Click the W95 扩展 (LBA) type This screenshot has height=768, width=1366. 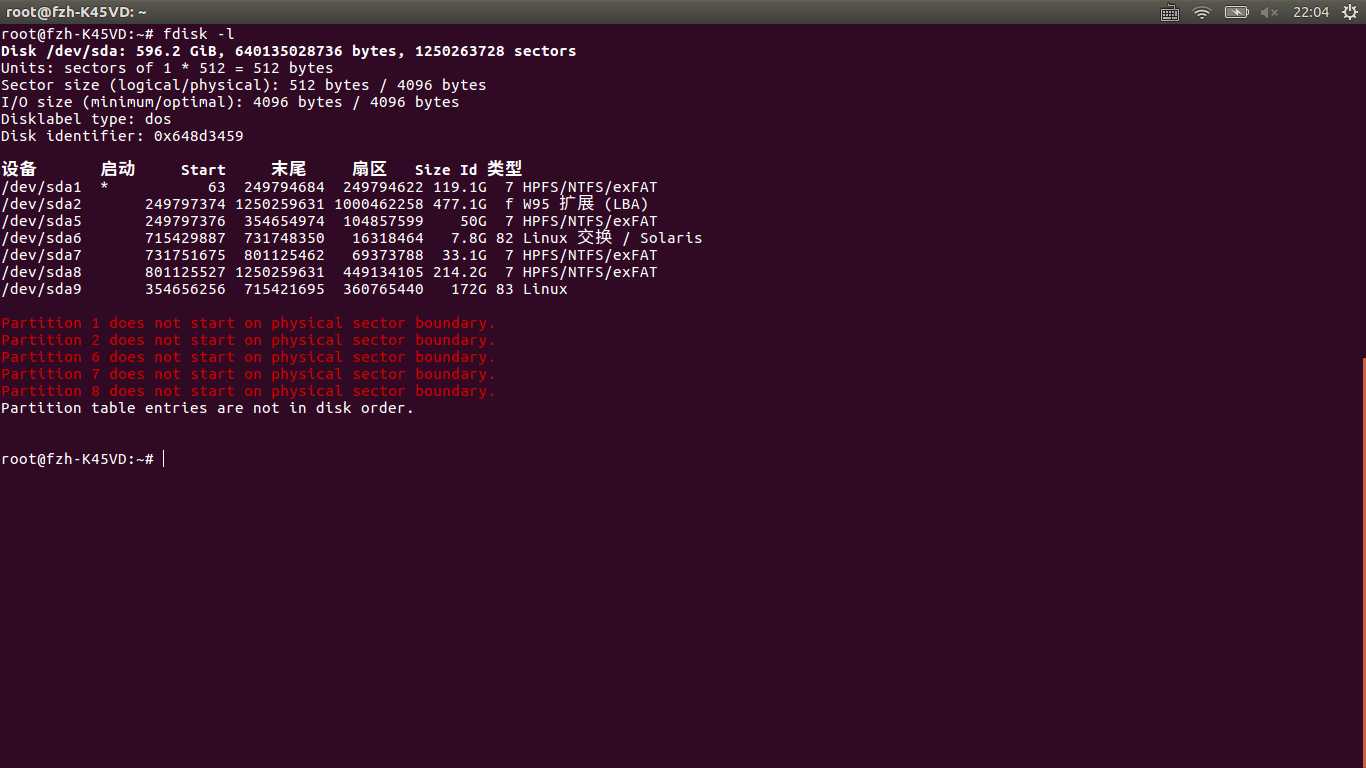click(x=586, y=204)
